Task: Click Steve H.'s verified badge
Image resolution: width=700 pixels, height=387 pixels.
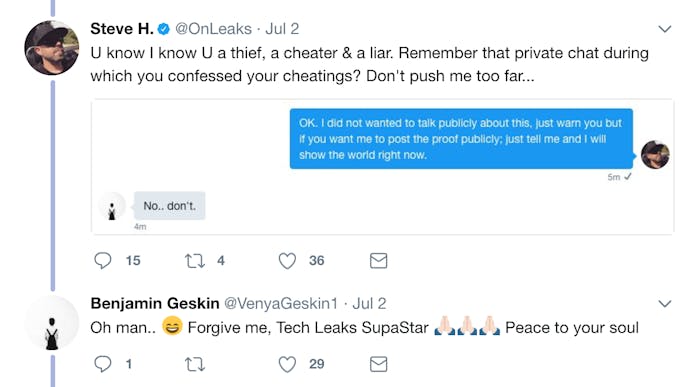Action: [164, 29]
